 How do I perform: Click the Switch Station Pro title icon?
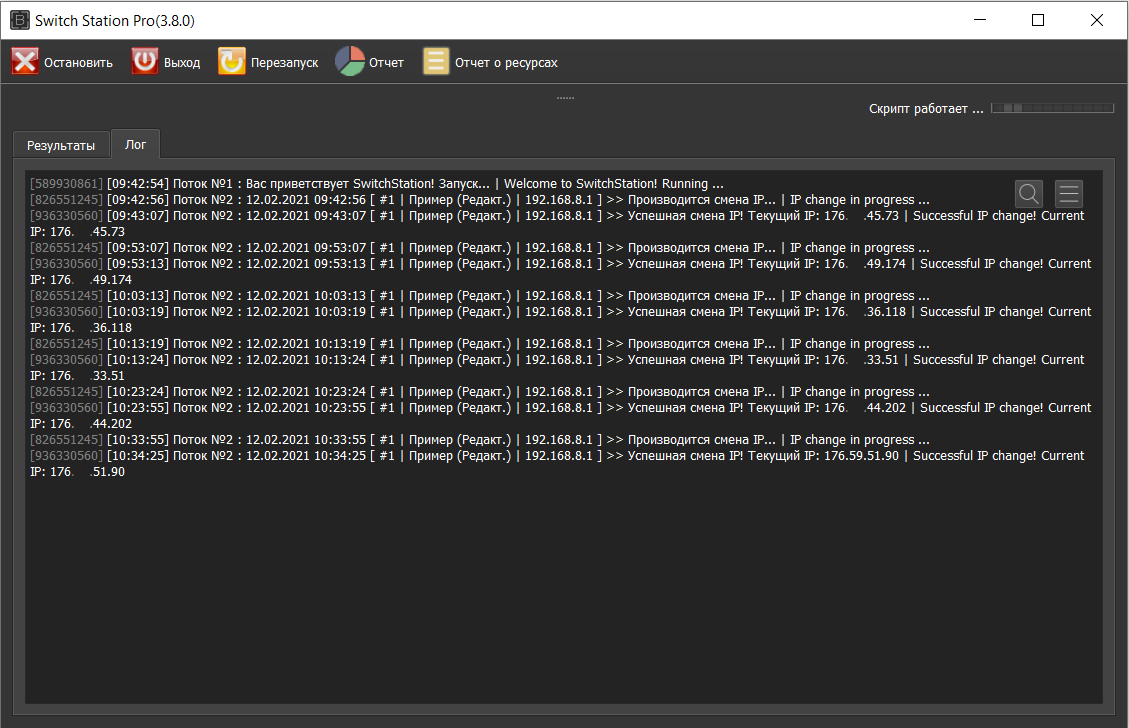[x=19, y=20]
